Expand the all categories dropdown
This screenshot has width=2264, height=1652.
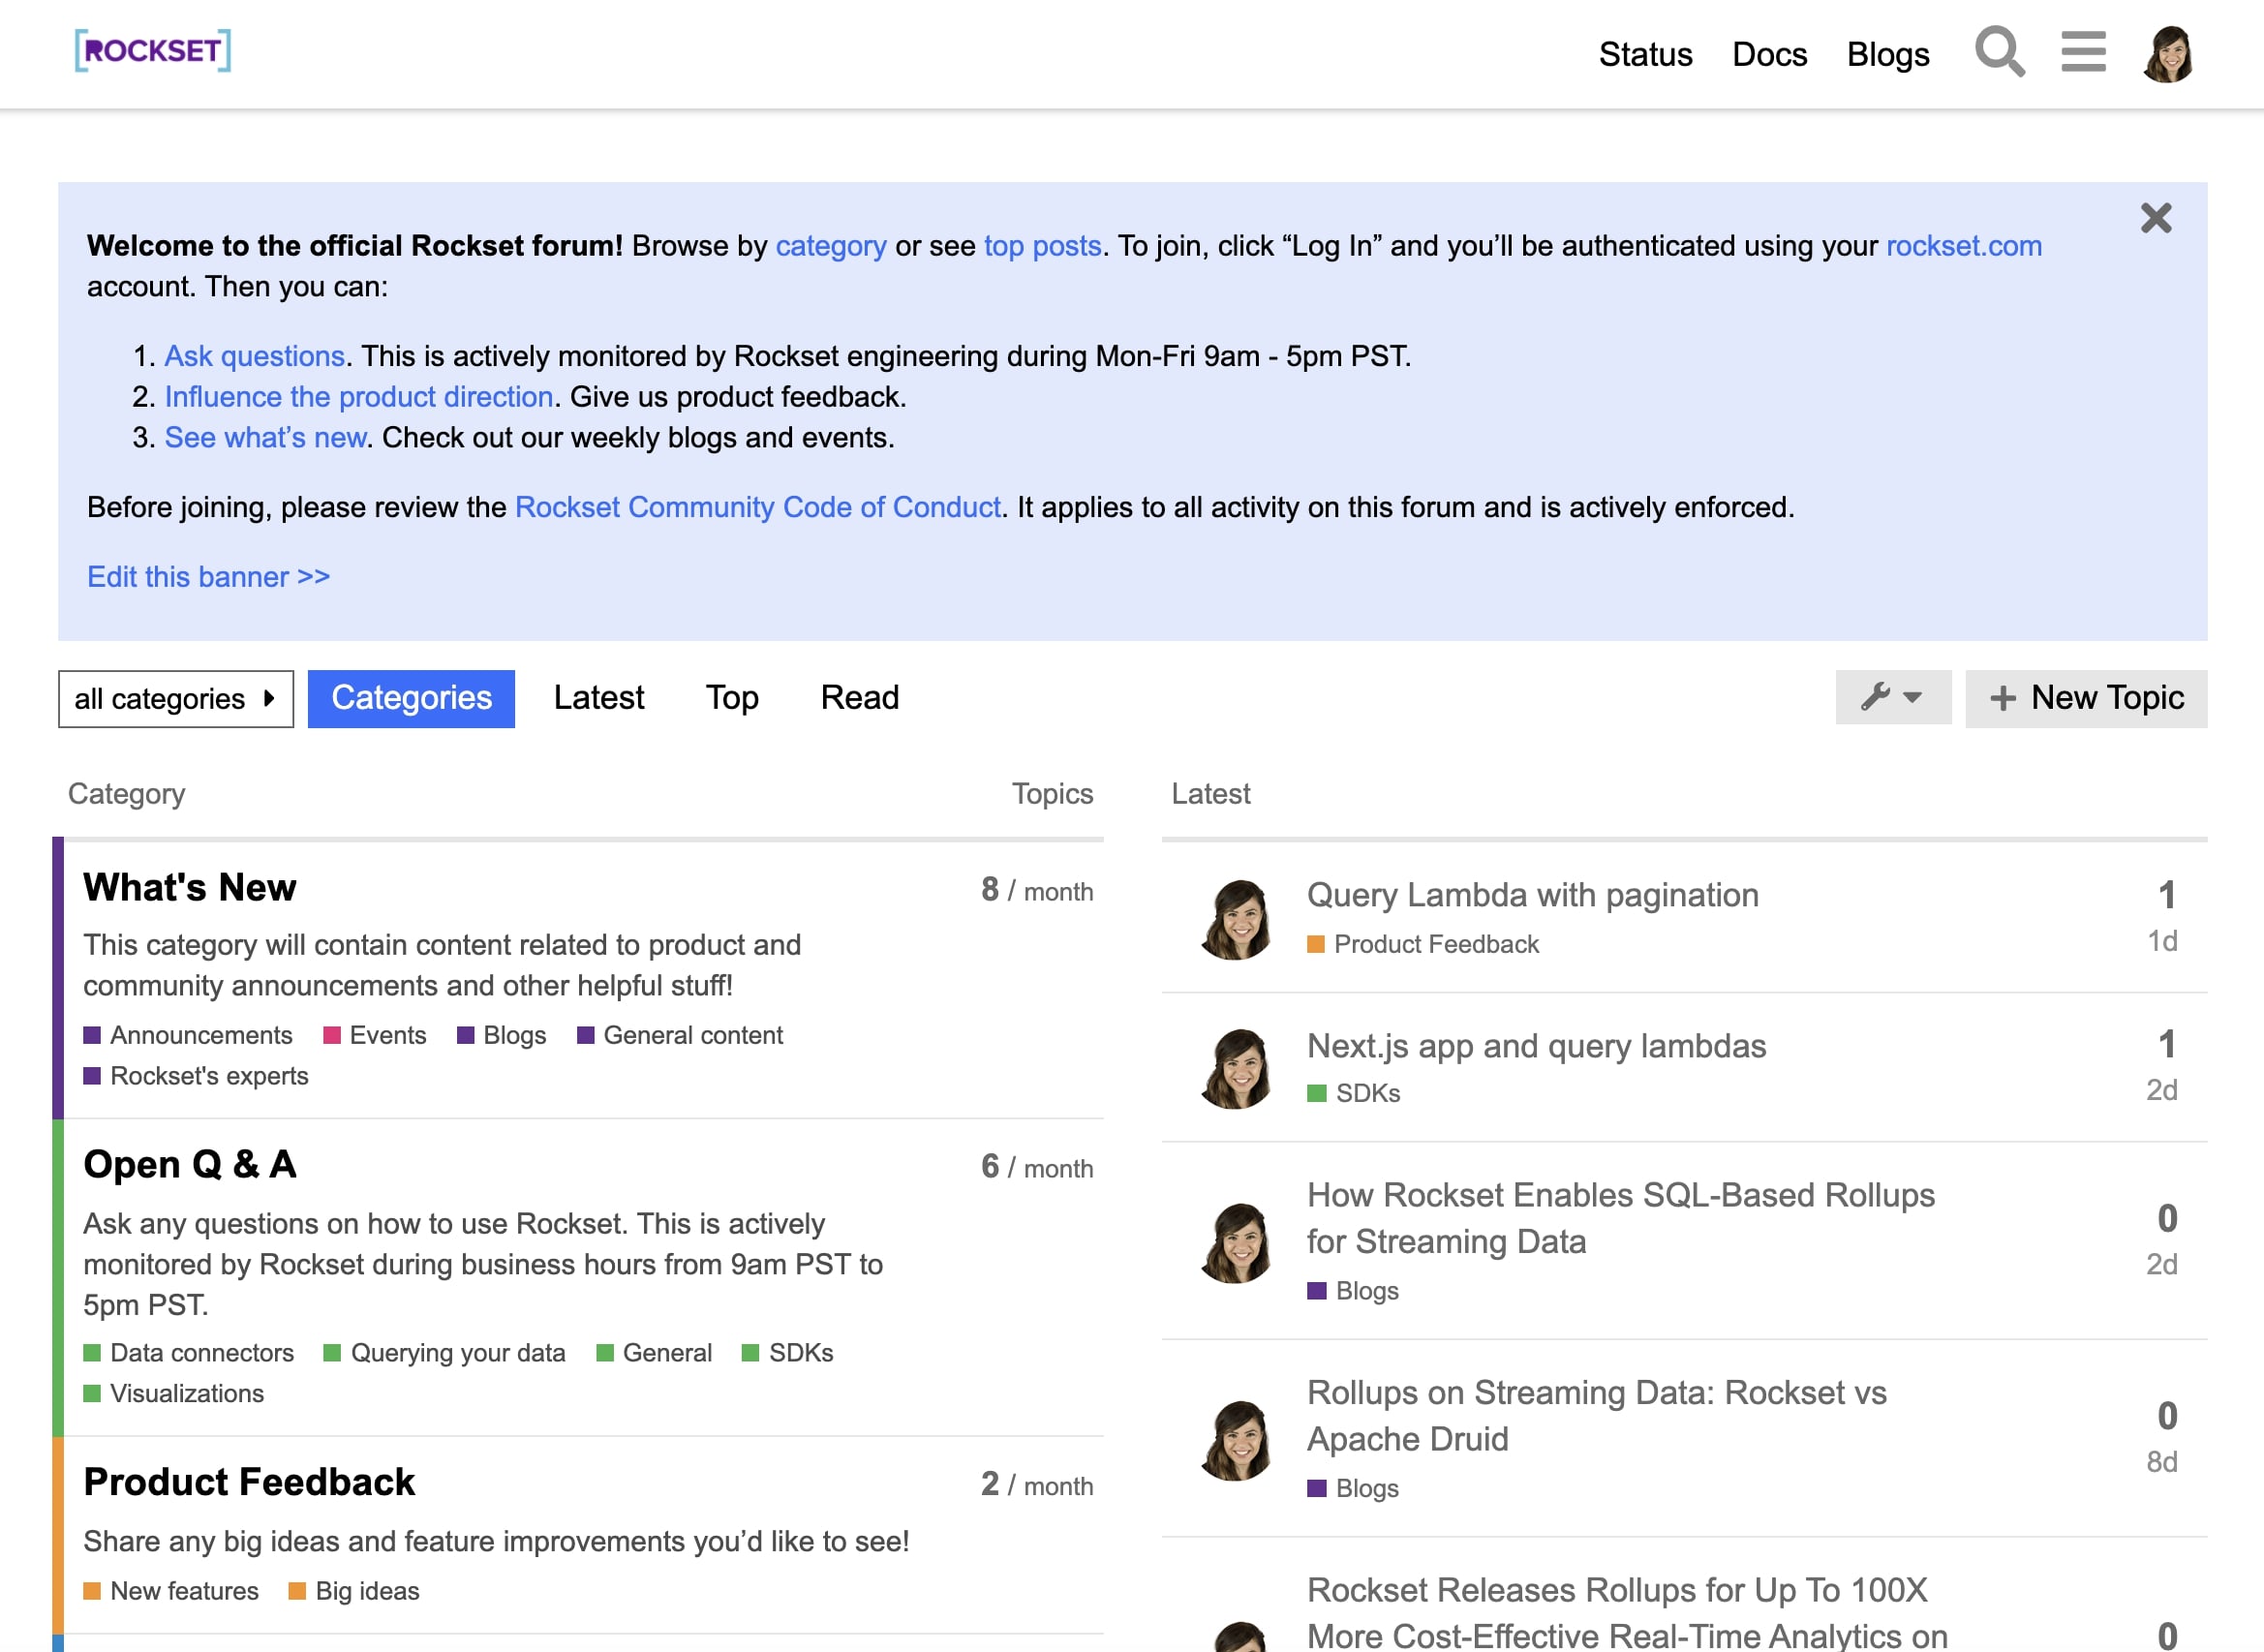pyautogui.click(x=175, y=699)
